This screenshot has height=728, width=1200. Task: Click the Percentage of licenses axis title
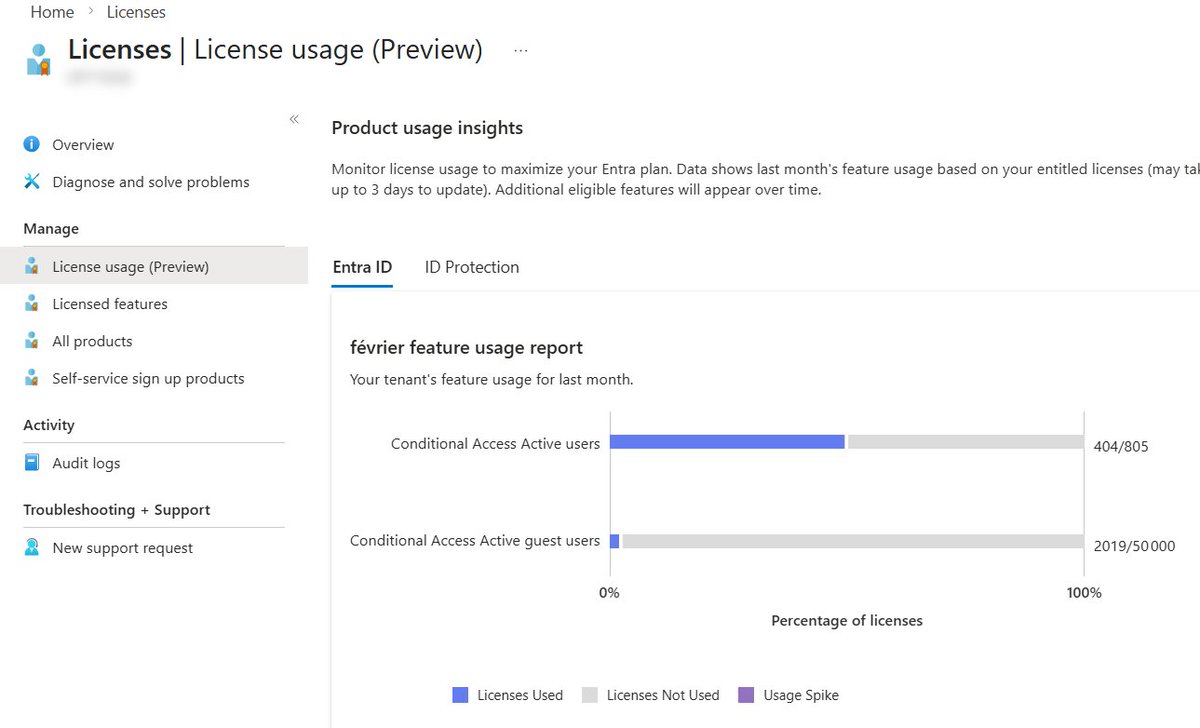click(x=847, y=621)
